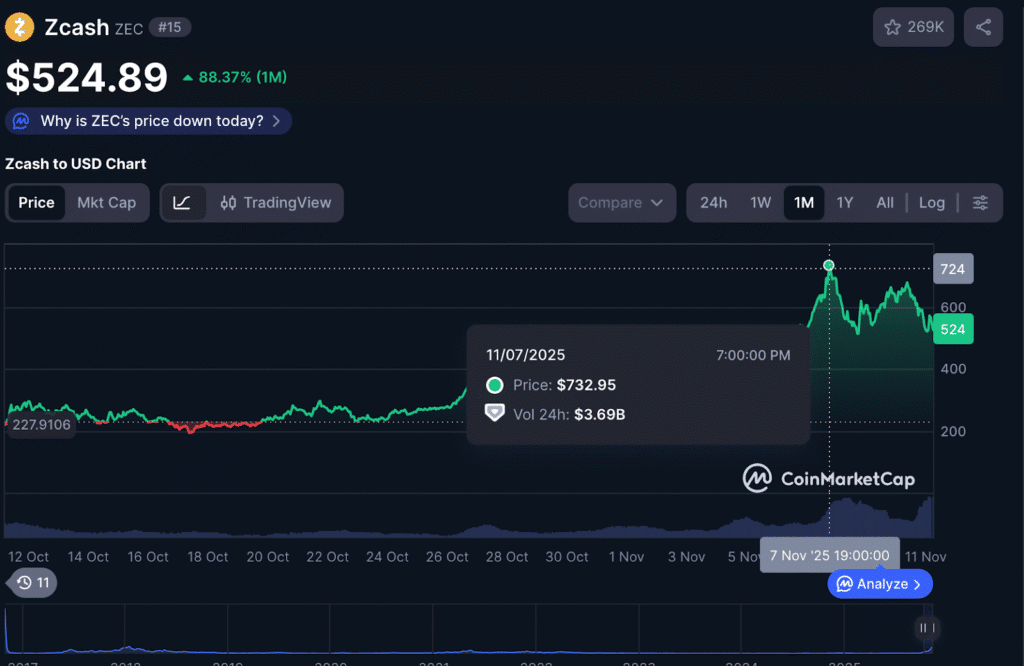
Task: Click the history clock badge showing 11
Action: pos(33,582)
